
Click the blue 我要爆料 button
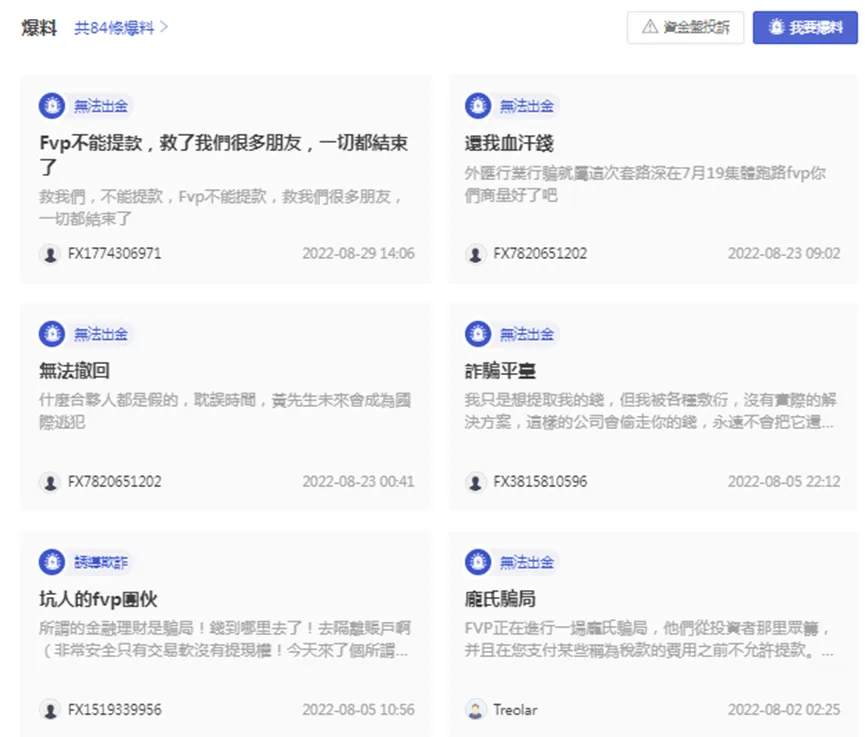pyautogui.click(x=805, y=27)
